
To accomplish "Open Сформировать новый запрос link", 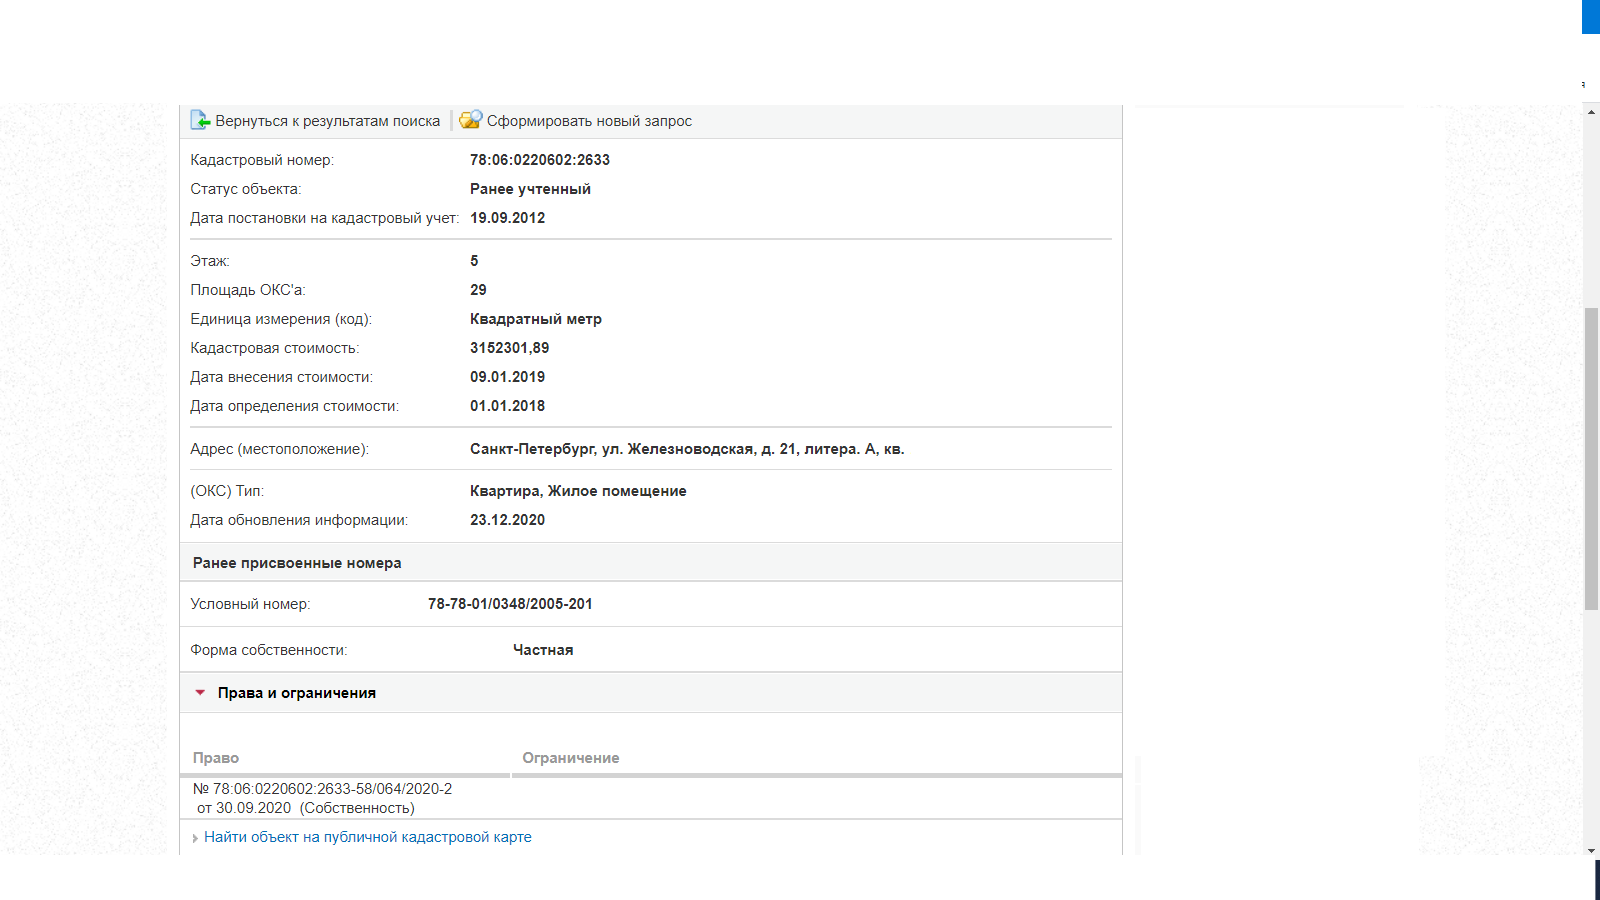I will point(589,121).
